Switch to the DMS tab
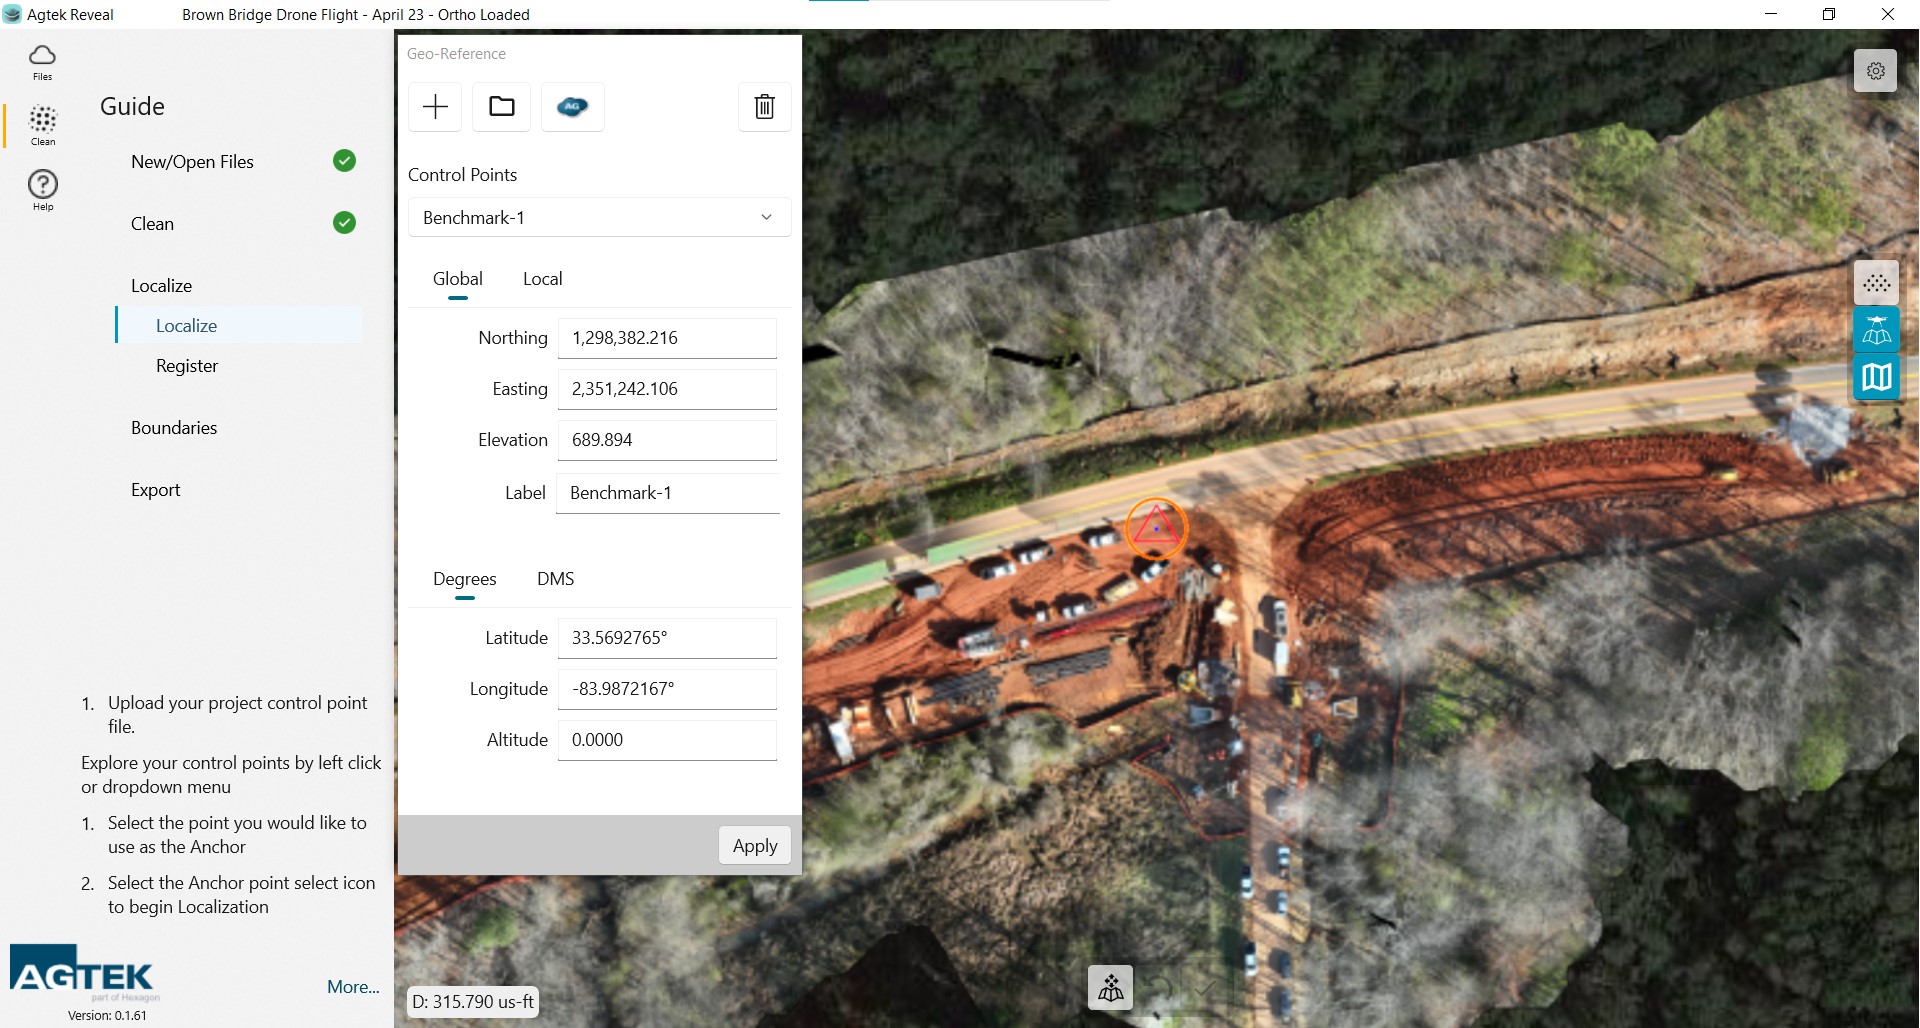 click(x=555, y=579)
